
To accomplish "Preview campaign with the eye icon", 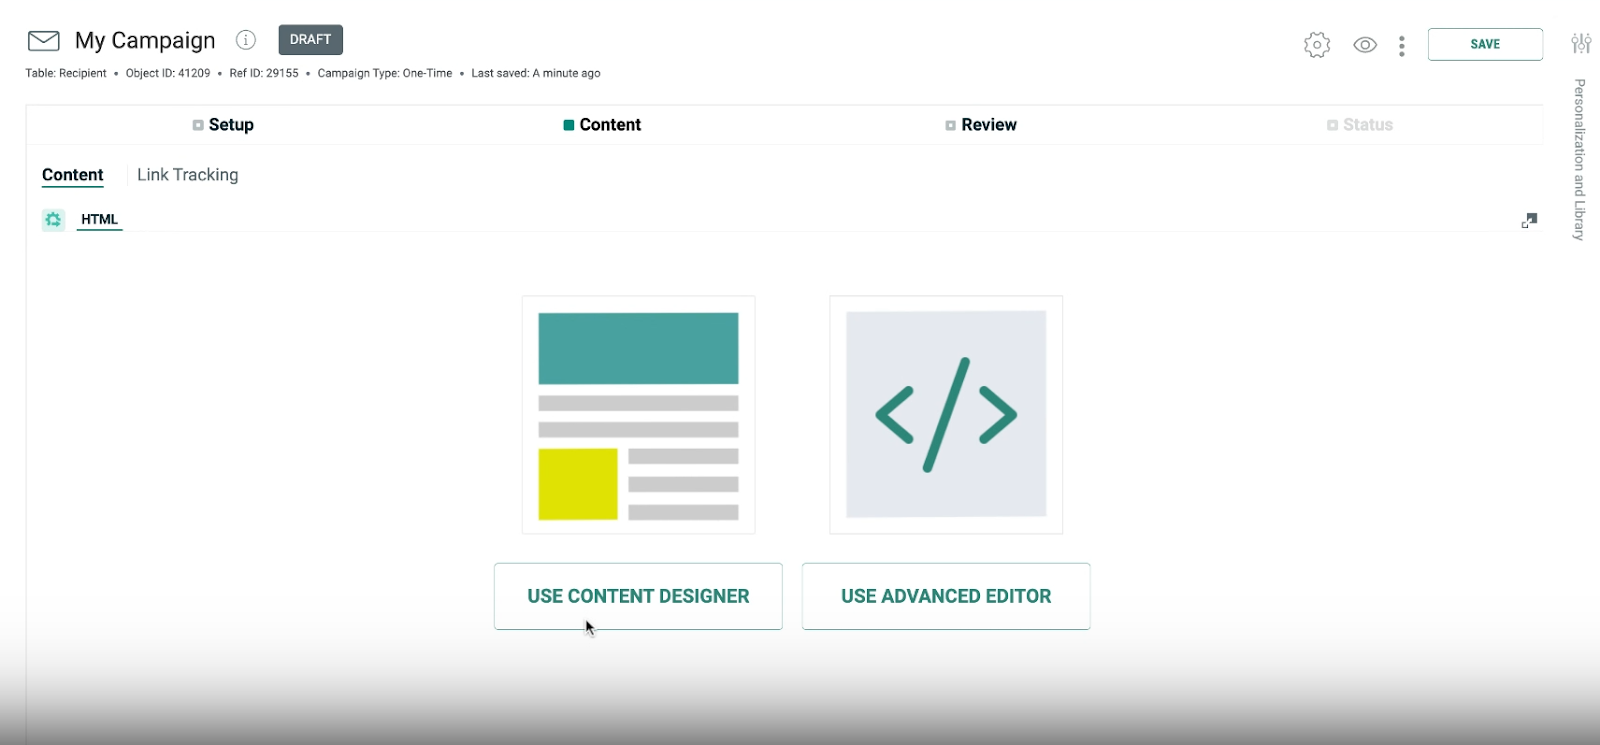I will (x=1365, y=45).
